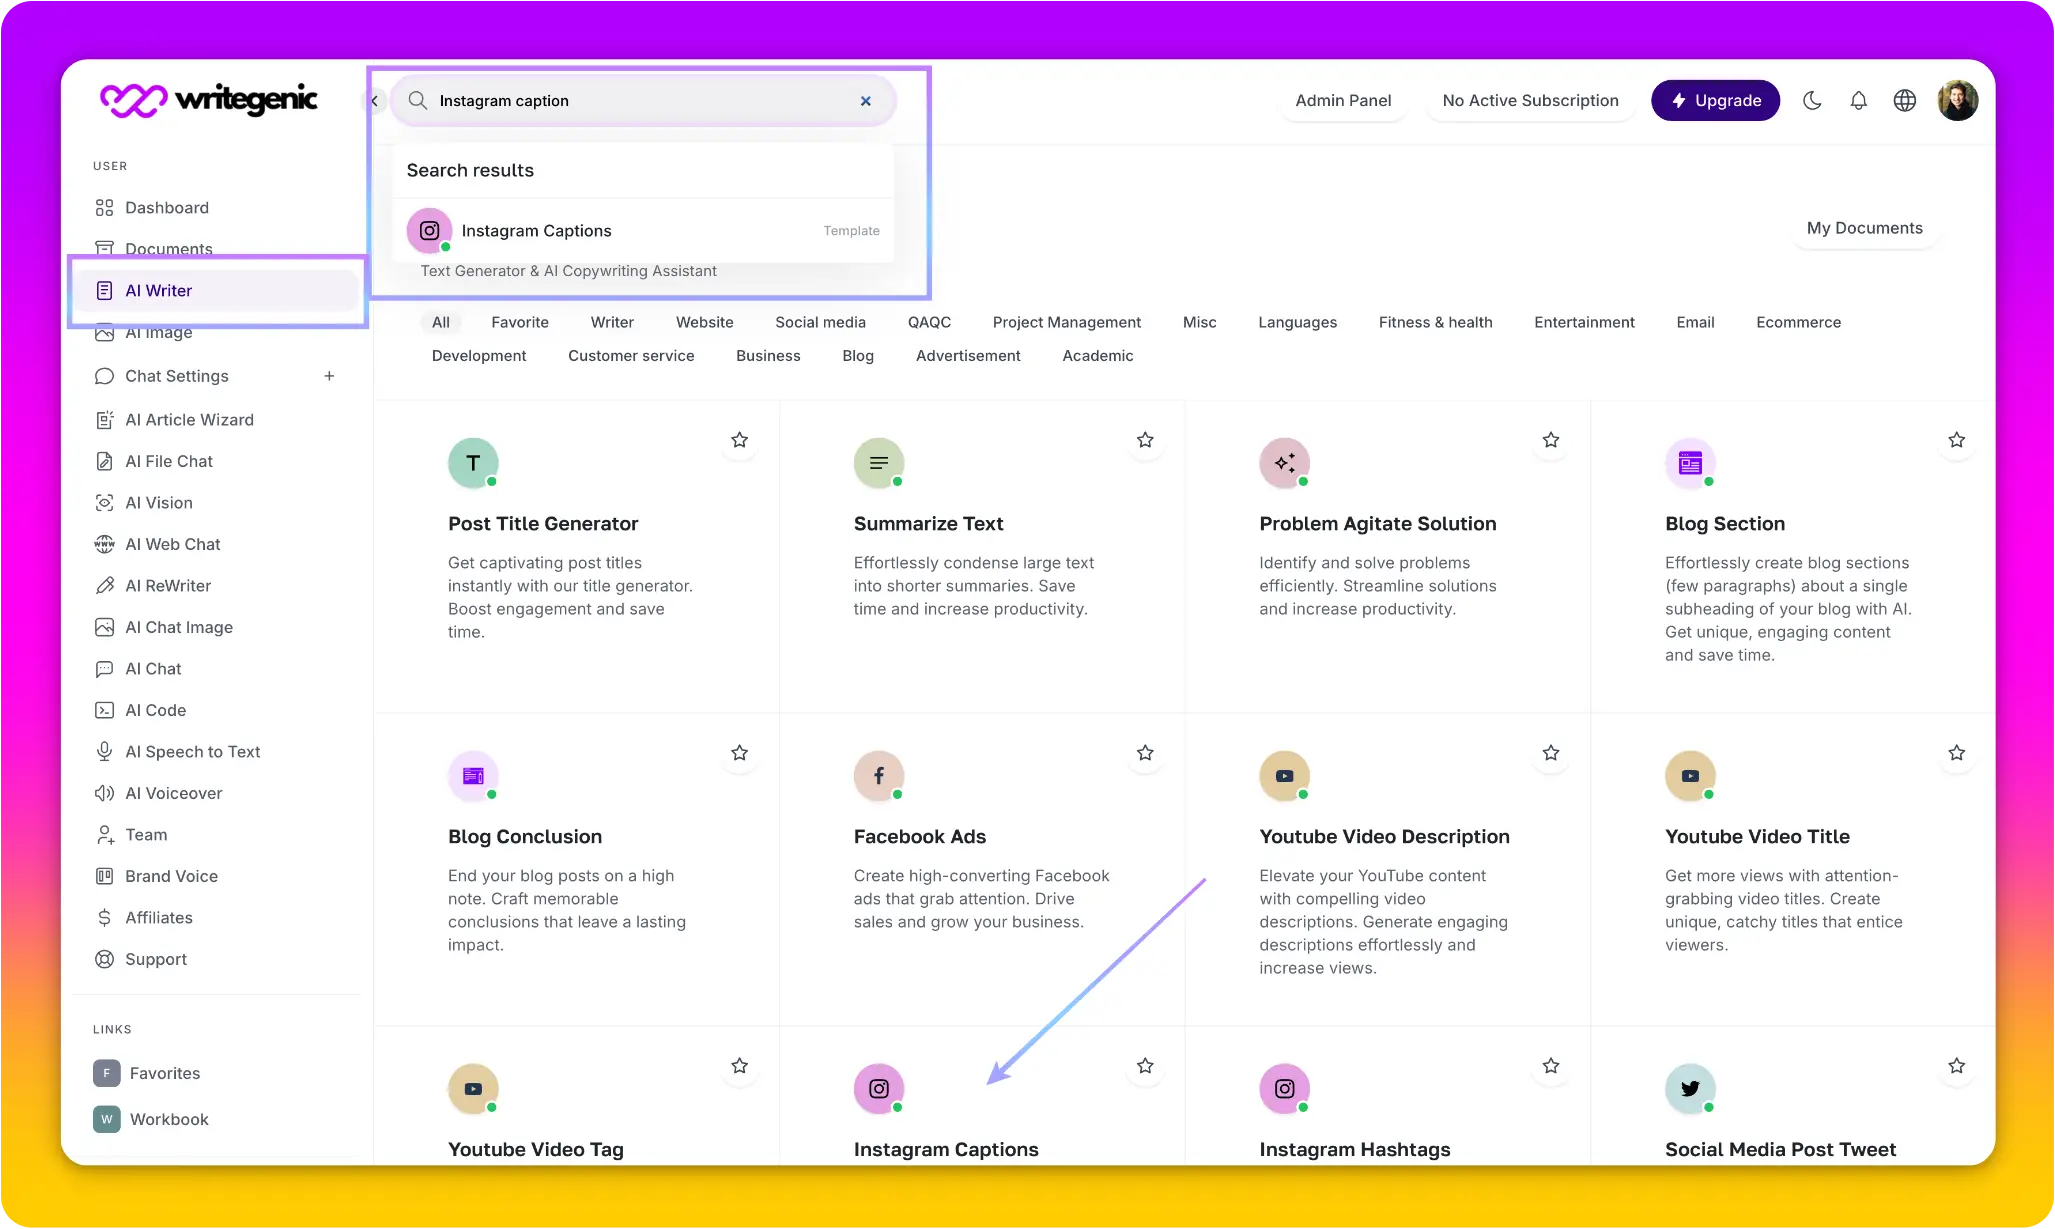The height and width of the screenshot is (1229, 2055).
Task: Favorite the Instagram Captions star
Action: coord(1145,1066)
